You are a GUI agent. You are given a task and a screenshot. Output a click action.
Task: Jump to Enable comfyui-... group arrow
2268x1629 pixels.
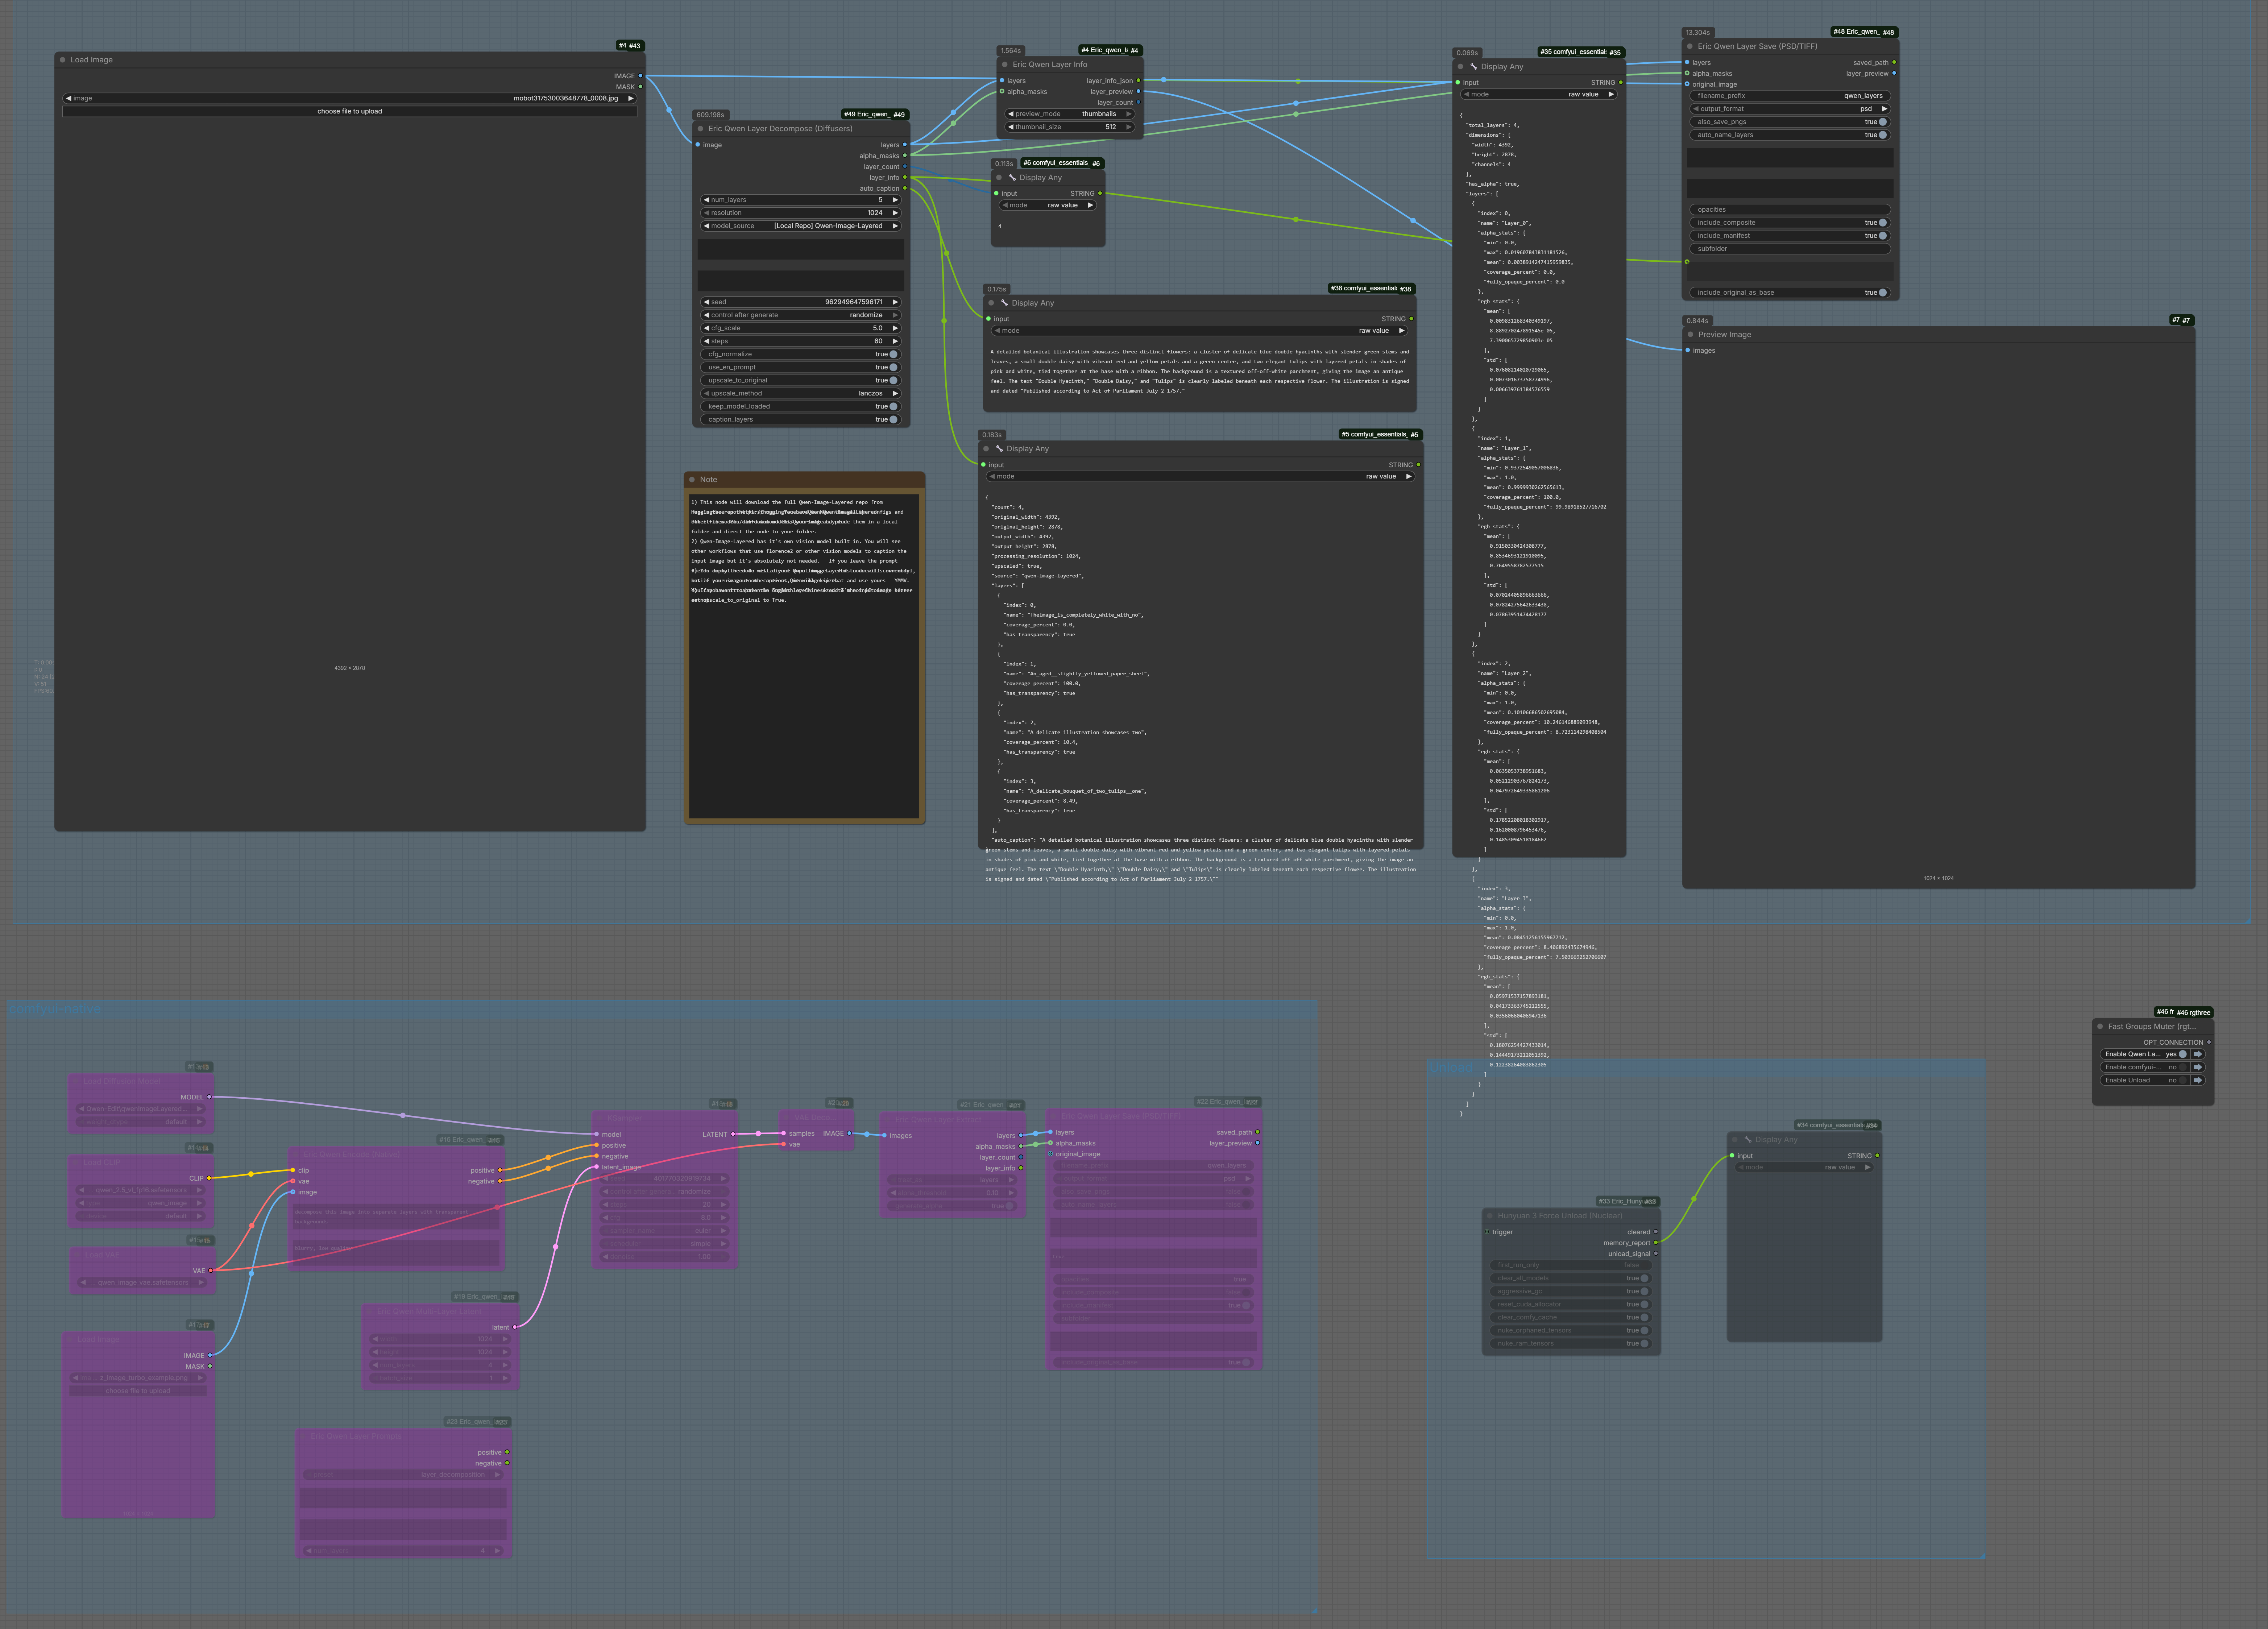click(2198, 1067)
